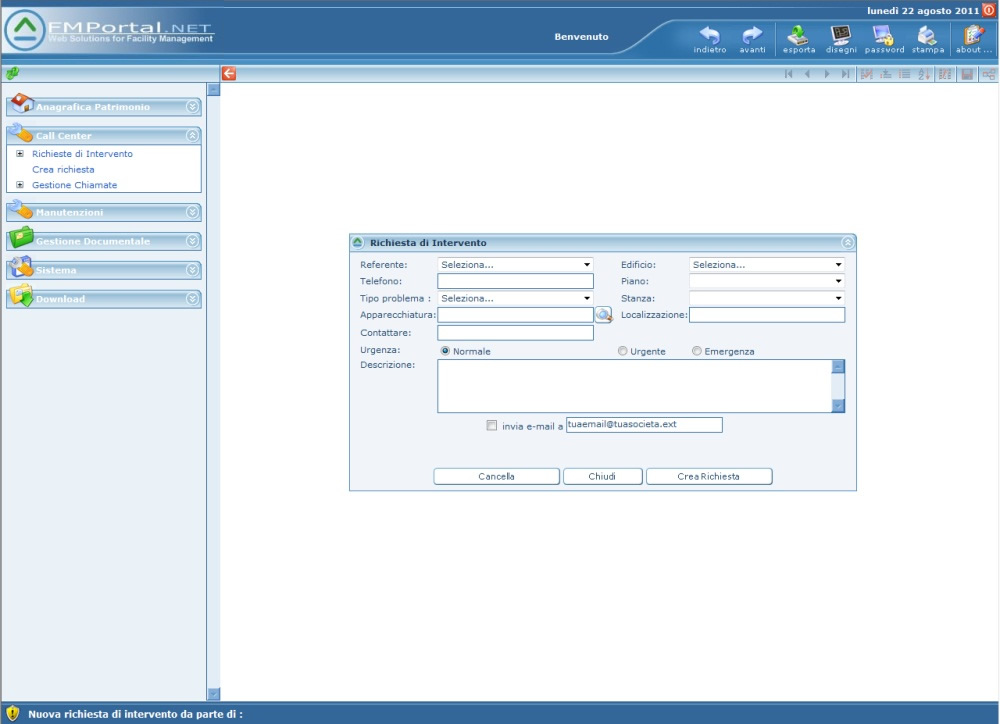This screenshot has height=724, width=1000.
Task: Open the Anagrafica Patrimonio menu section
Action: (104, 107)
